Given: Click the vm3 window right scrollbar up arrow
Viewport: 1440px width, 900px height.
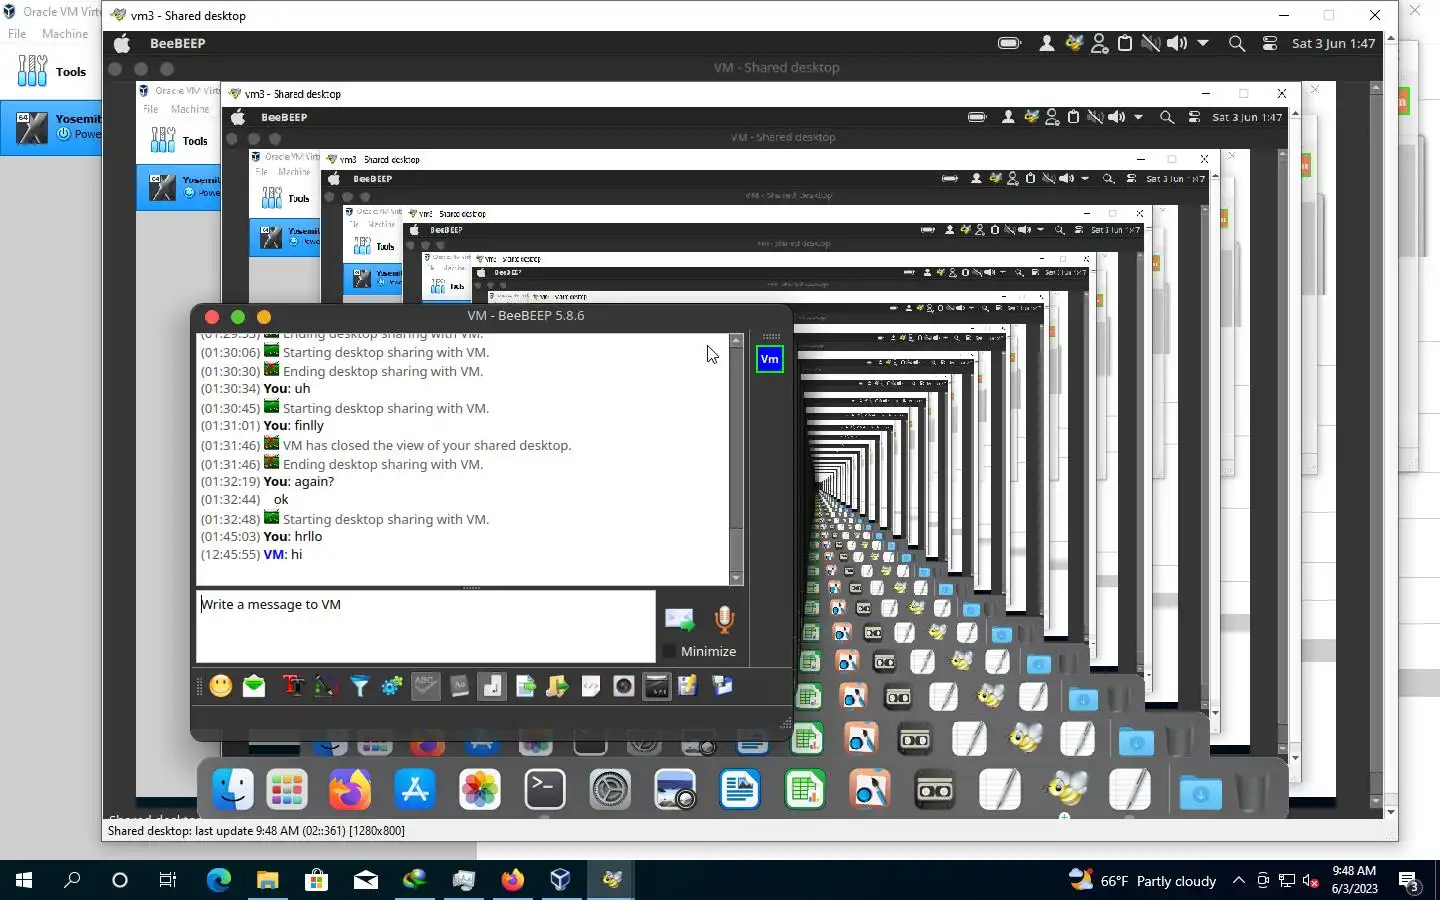Looking at the screenshot, I should click(1391, 39).
